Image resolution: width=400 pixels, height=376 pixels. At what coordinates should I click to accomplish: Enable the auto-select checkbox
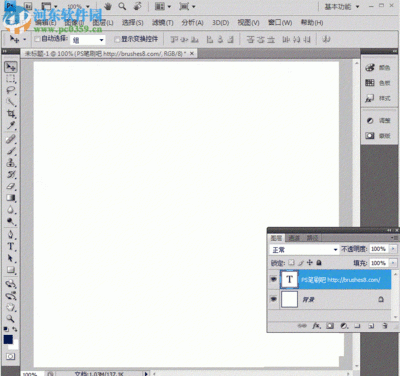coord(37,39)
